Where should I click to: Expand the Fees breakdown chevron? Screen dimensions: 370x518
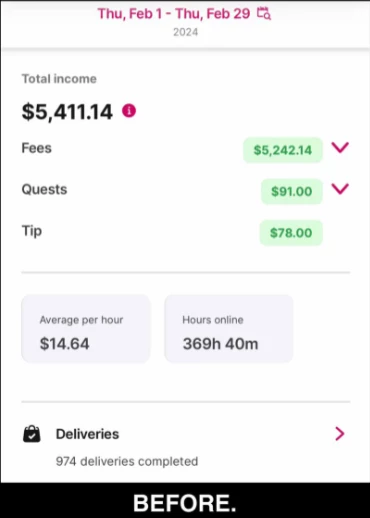pyautogui.click(x=340, y=147)
